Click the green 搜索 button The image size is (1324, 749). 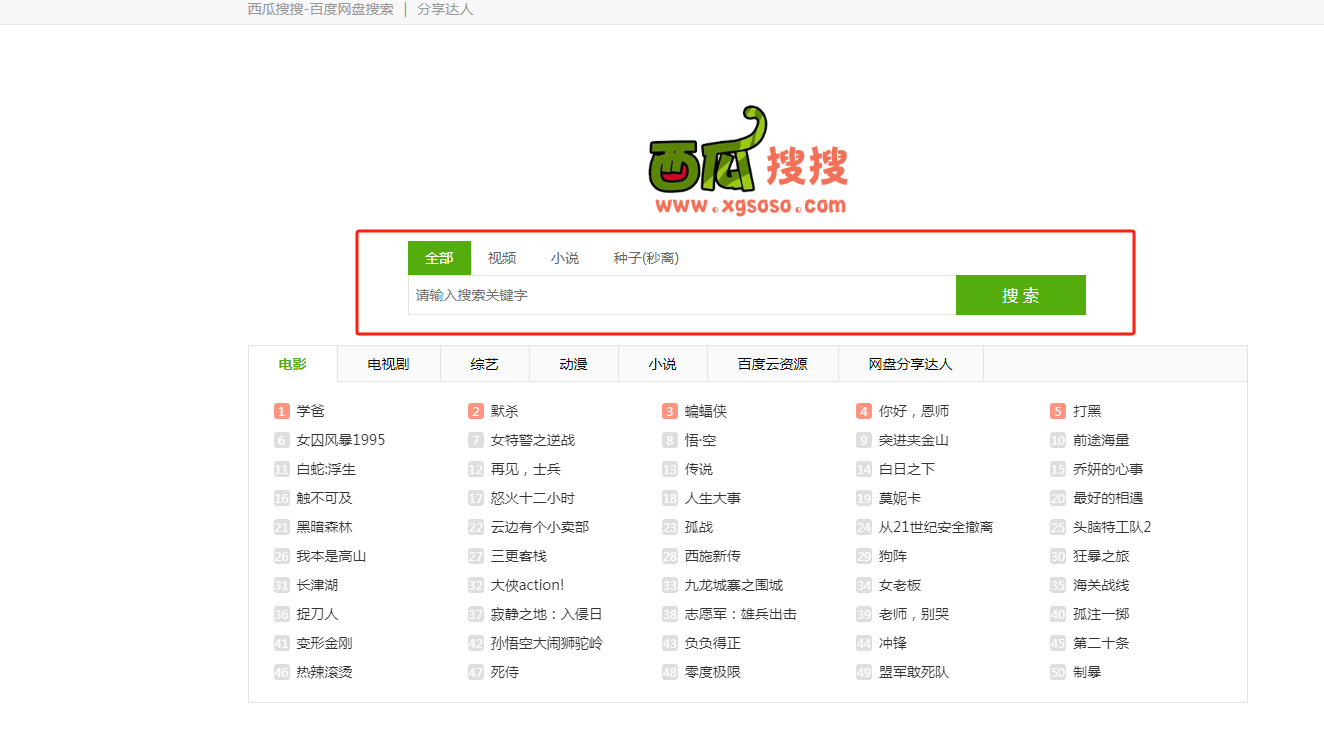pos(1021,295)
